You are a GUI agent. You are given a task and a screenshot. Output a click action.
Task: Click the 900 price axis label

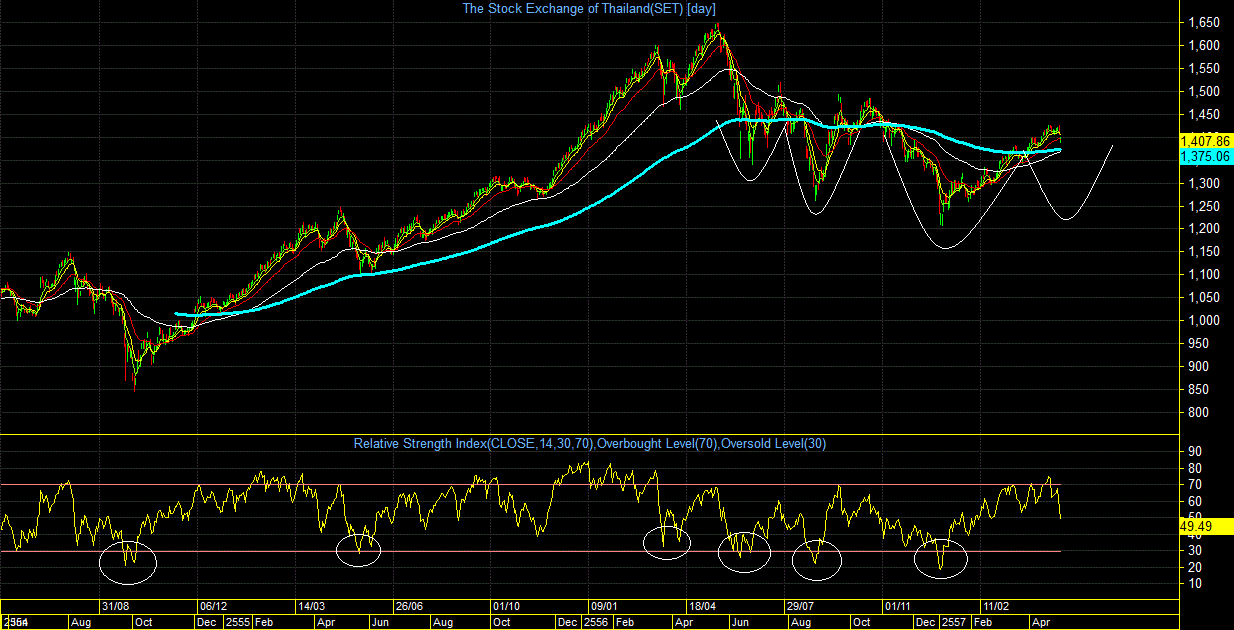tap(1197, 367)
